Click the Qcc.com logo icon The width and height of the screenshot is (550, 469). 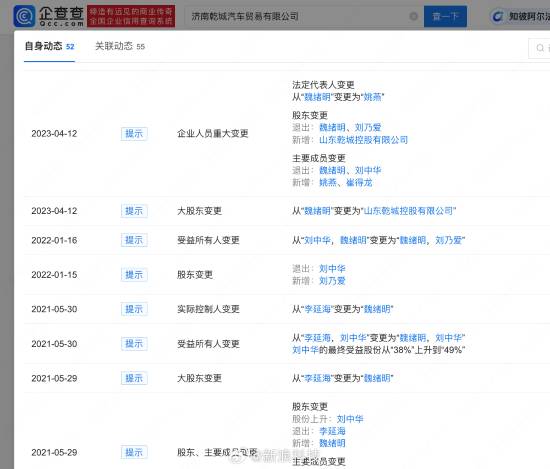pyautogui.click(x=24, y=16)
